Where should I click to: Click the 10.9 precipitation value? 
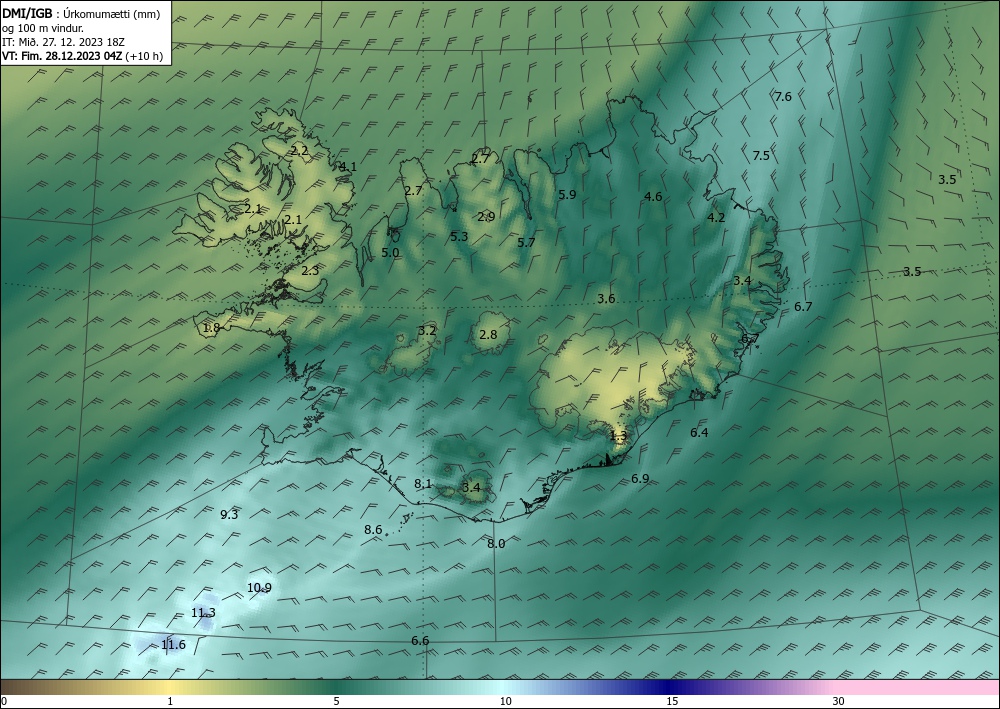(259, 587)
